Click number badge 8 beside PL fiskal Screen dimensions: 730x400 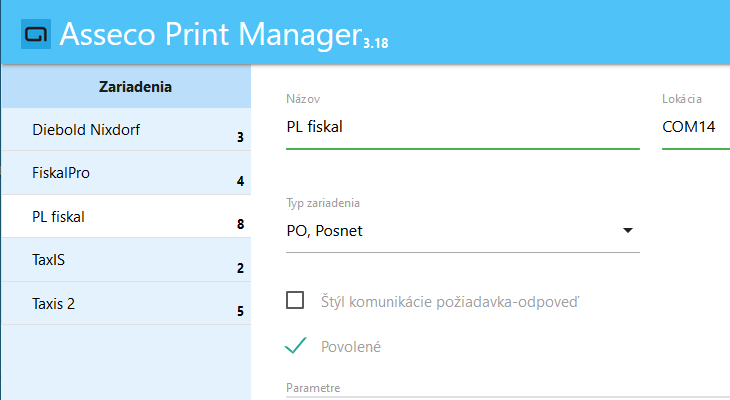click(x=240, y=224)
